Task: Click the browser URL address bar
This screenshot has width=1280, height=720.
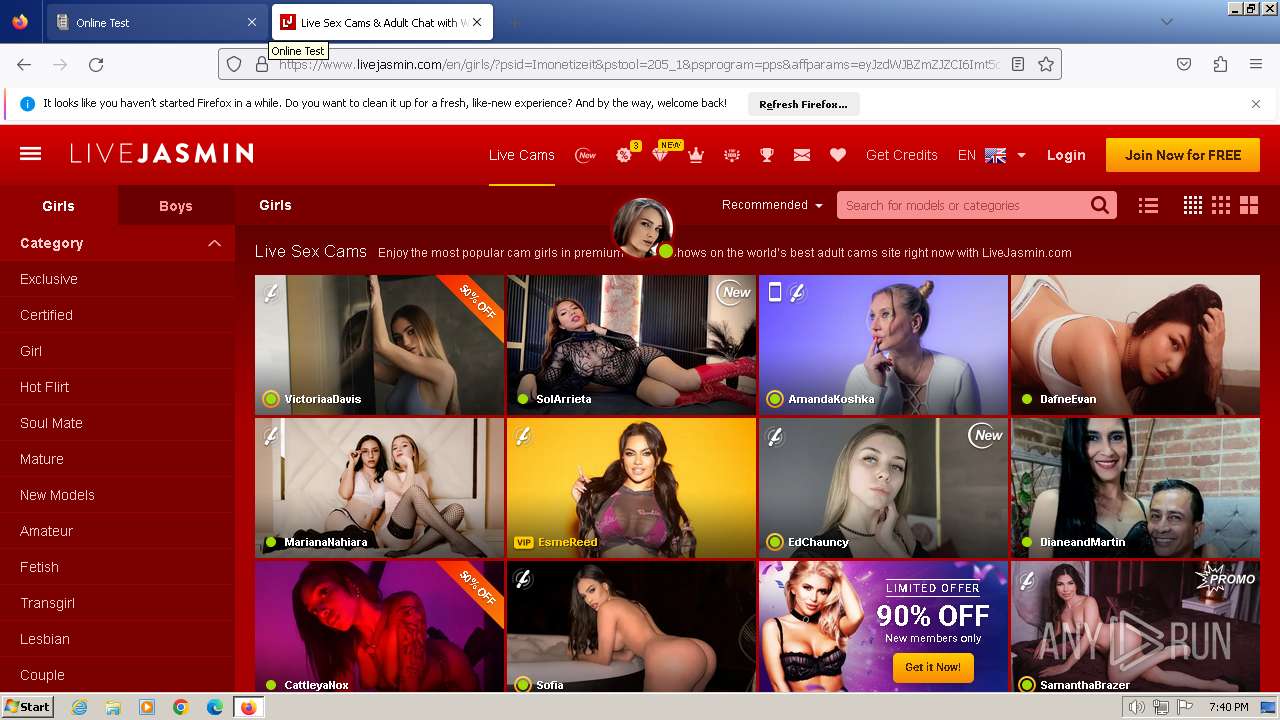Action: coord(638,64)
